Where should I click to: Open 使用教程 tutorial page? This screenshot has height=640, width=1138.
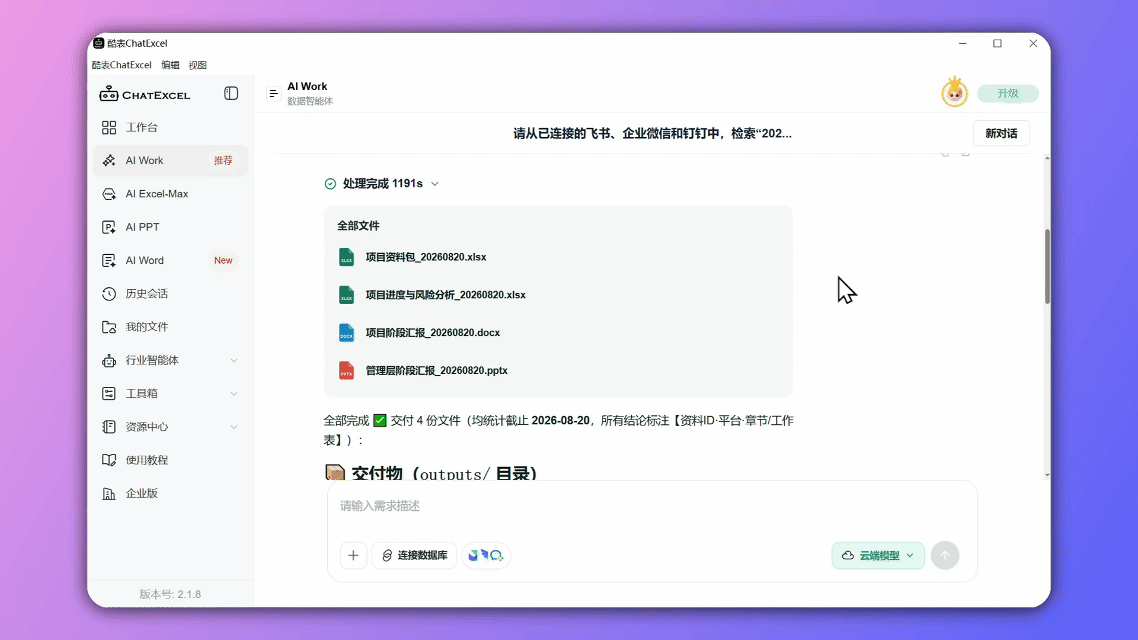[x=171, y=460]
